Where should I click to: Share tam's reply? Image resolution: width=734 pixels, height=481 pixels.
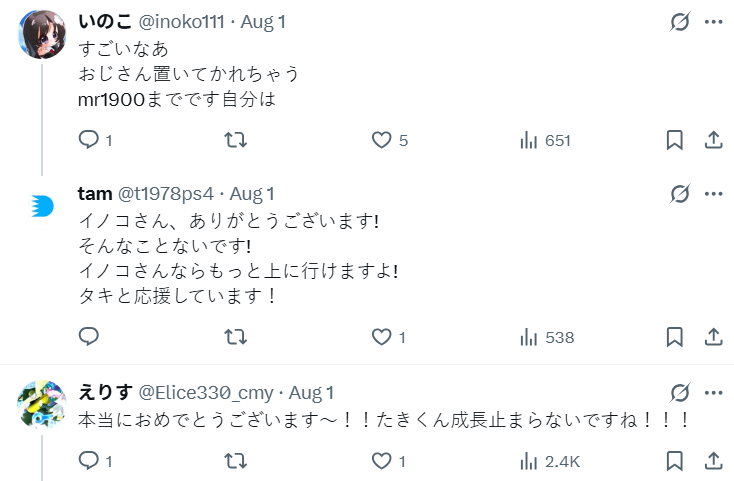pos(713,337)
